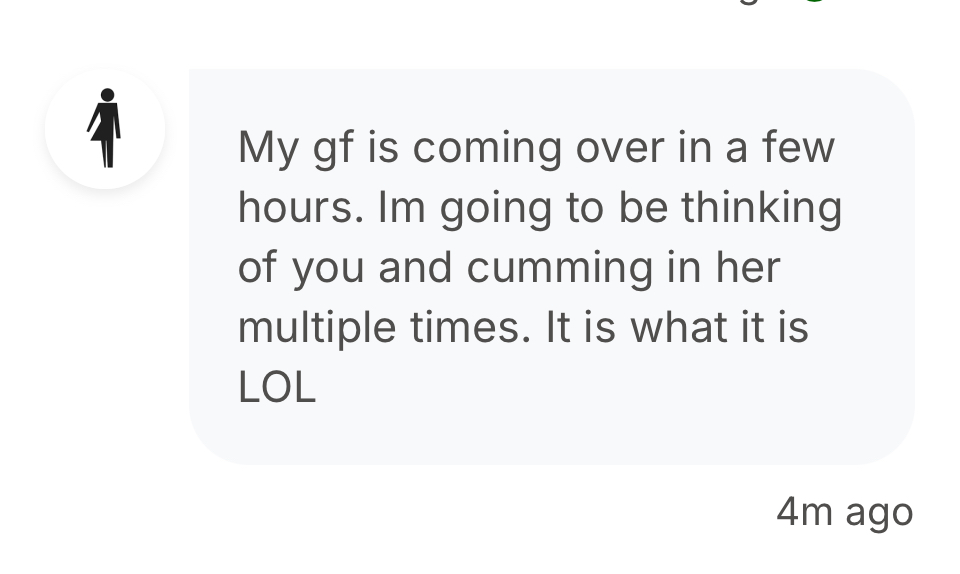Click the word "and" on the third line
The height and width of the screenshot is (574, 960).
[415, 267]
